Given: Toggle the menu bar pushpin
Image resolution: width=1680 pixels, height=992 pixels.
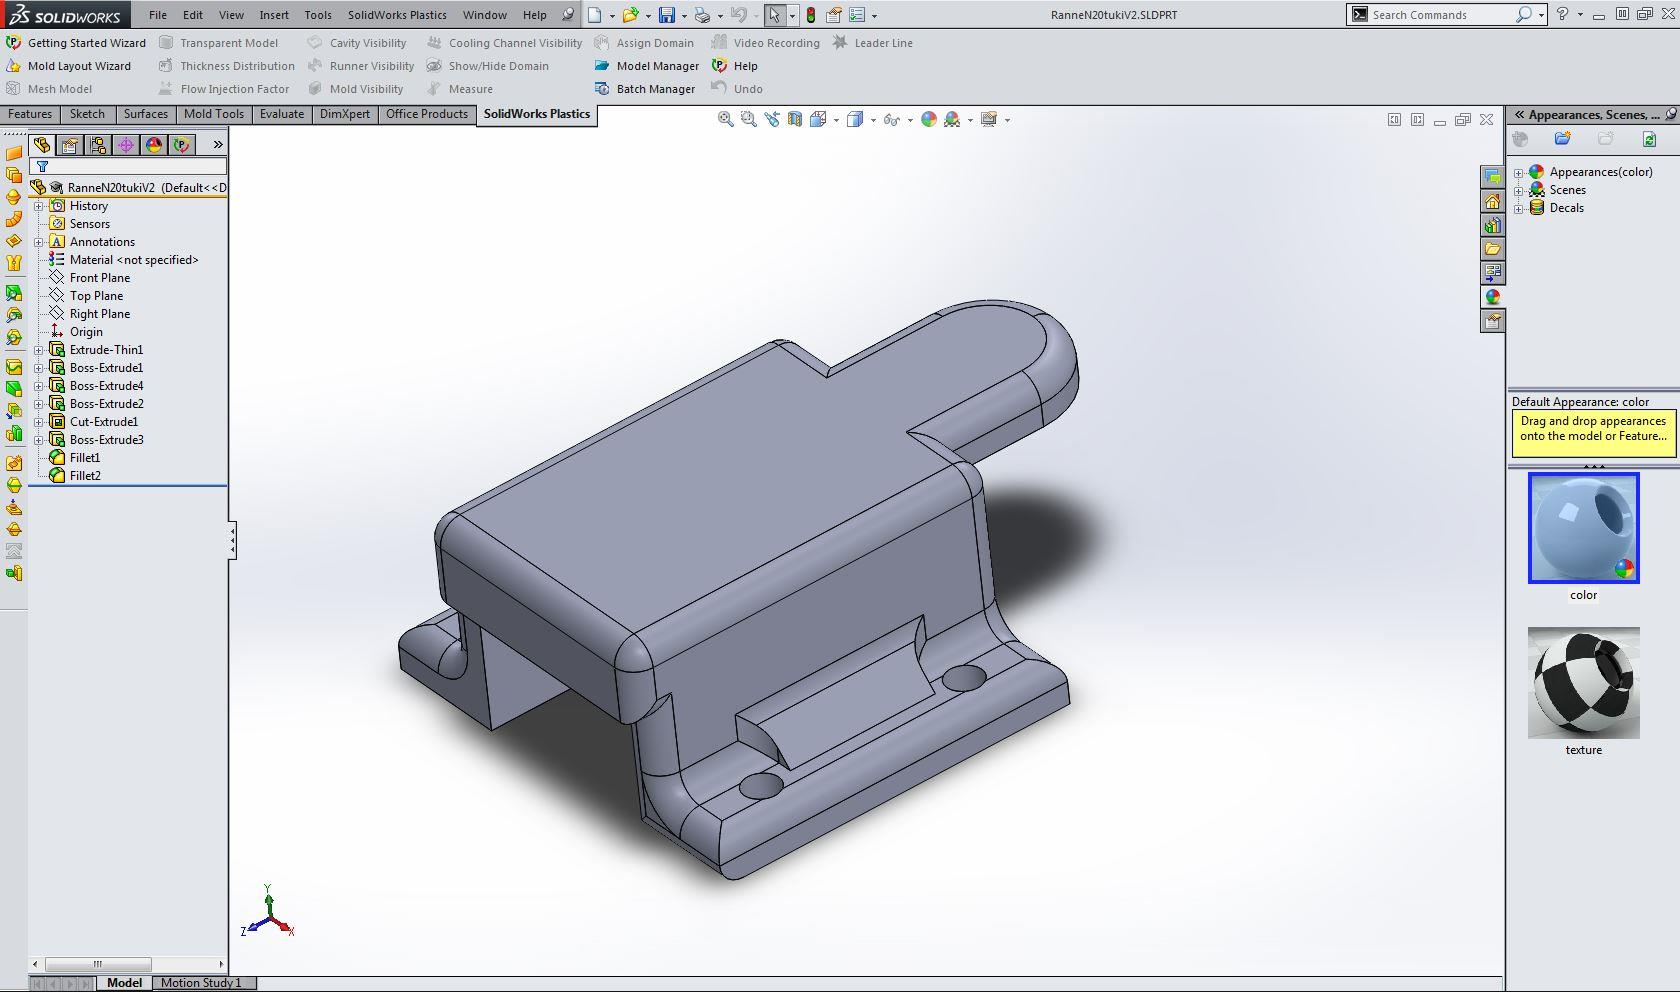Looking at the screenshot, I should pyautogui.click(x=568, y=15).
